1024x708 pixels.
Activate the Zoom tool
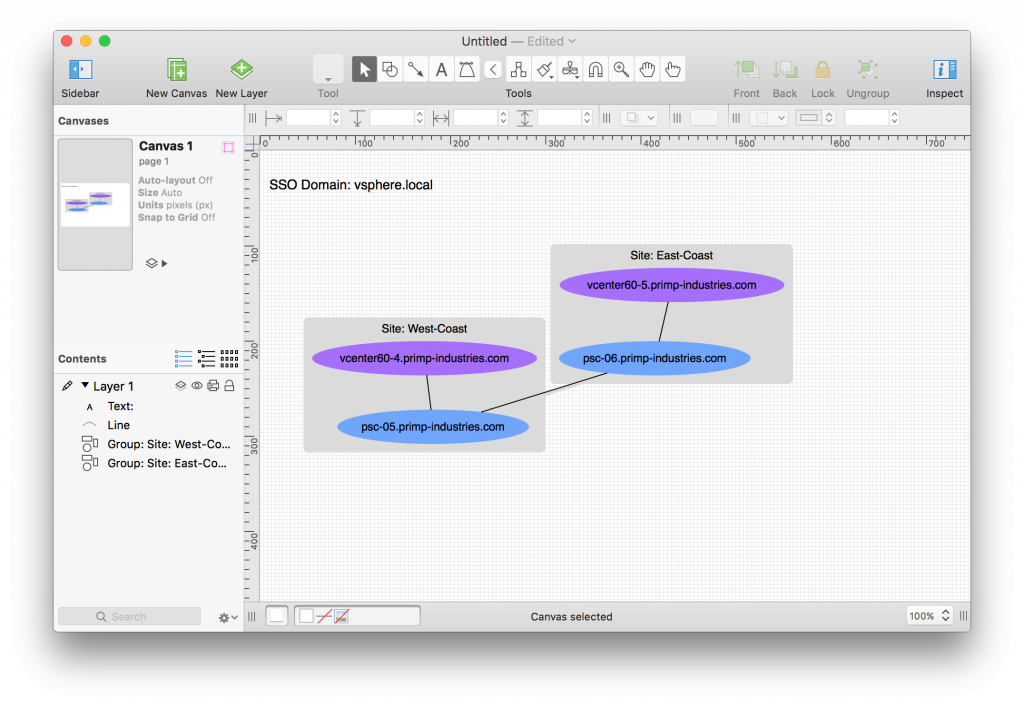tap(621, 69)
